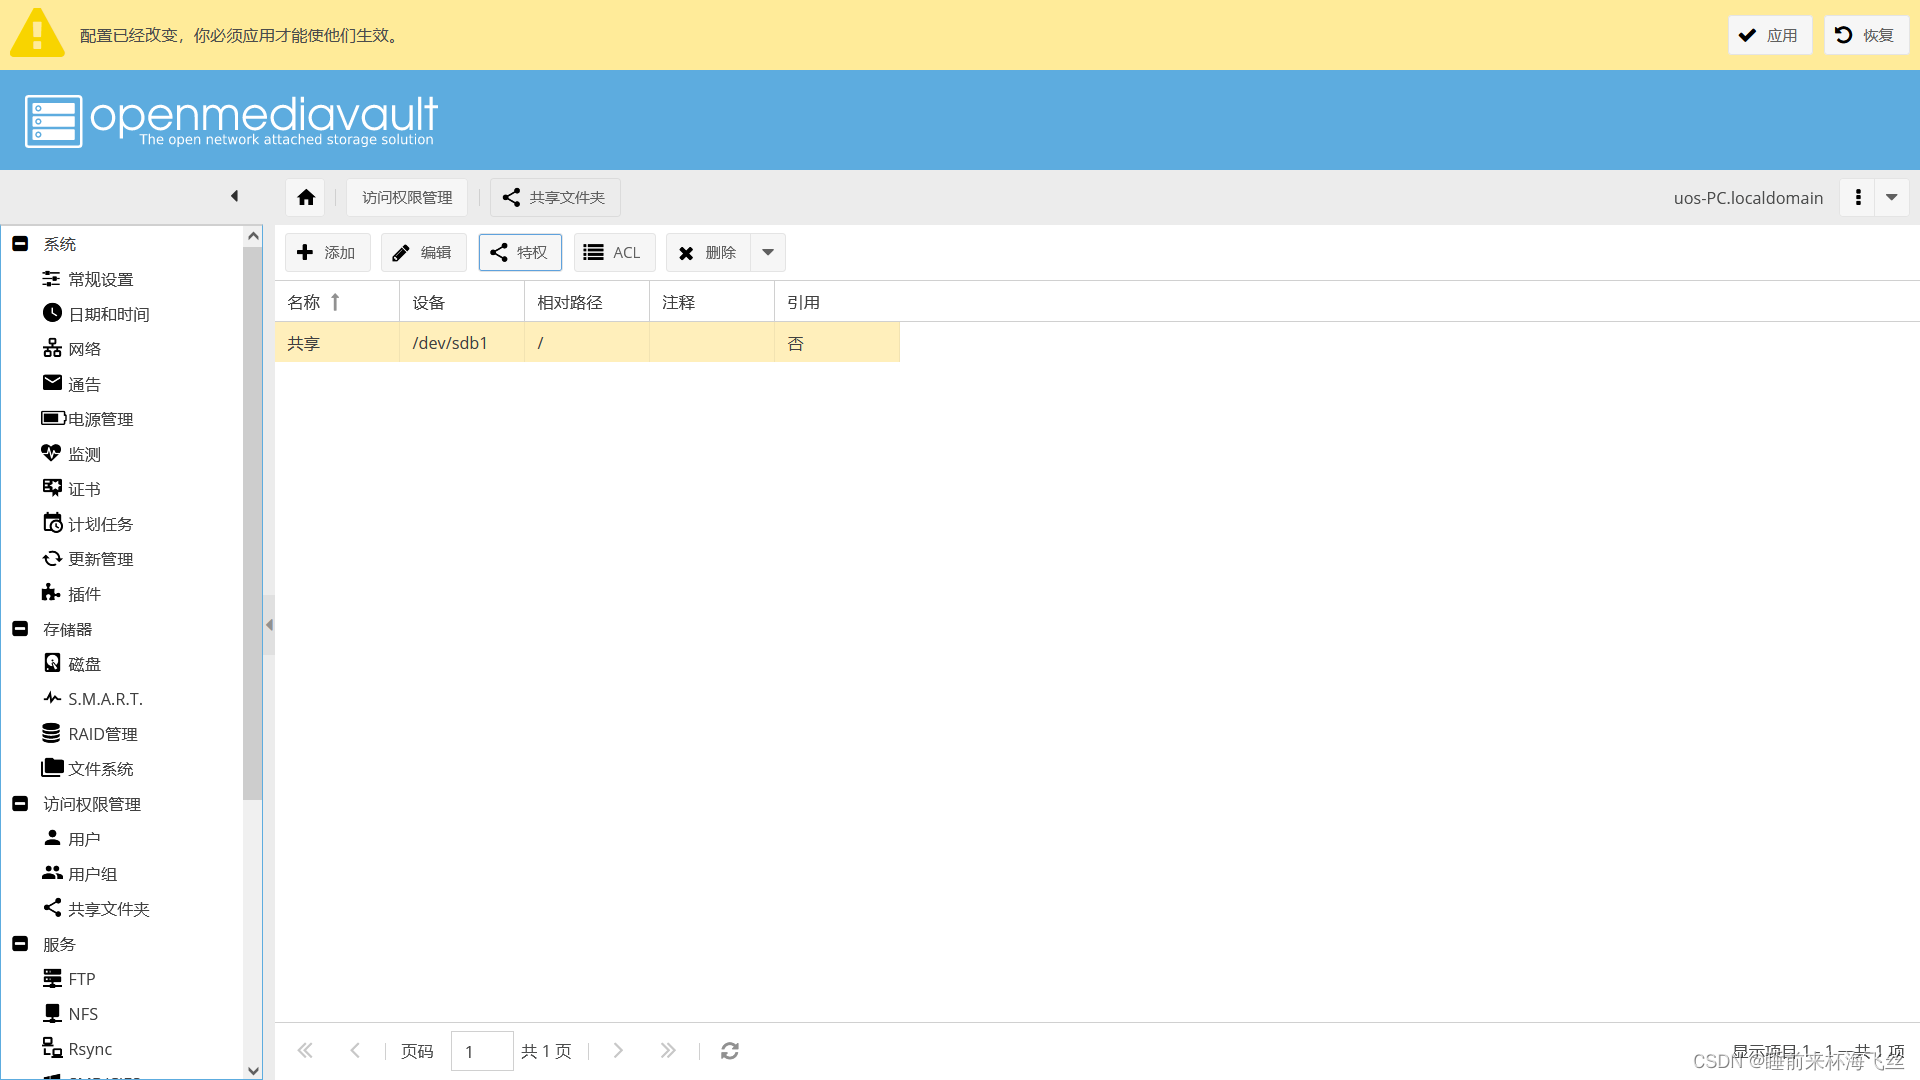The height and width of the screenshot is (1080, 1920).
Task: Open the 磁盘 disks page
Action: (x=84, y=664)
